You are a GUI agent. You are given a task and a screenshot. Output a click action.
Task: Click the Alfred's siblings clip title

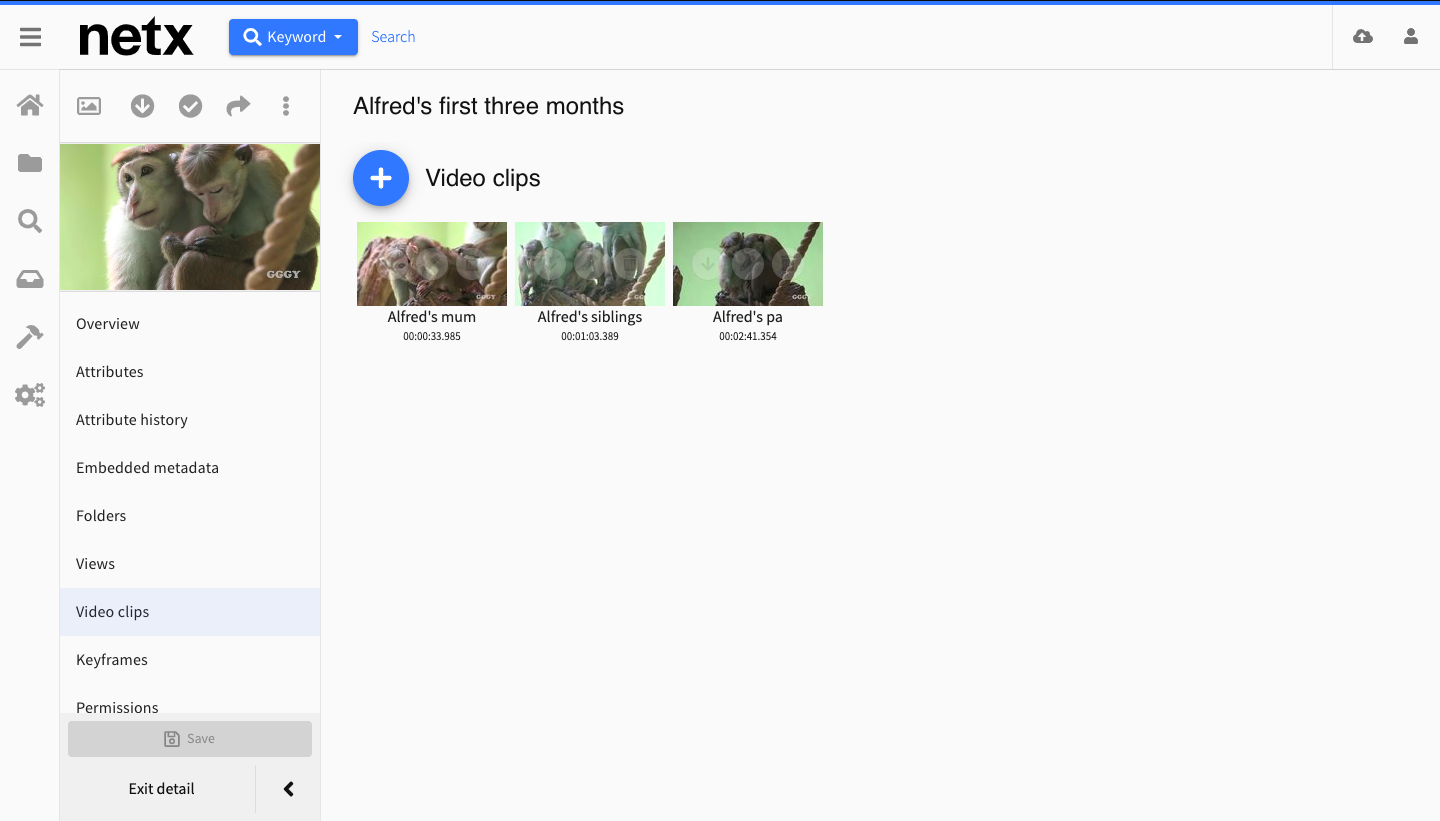click(590, 317)
